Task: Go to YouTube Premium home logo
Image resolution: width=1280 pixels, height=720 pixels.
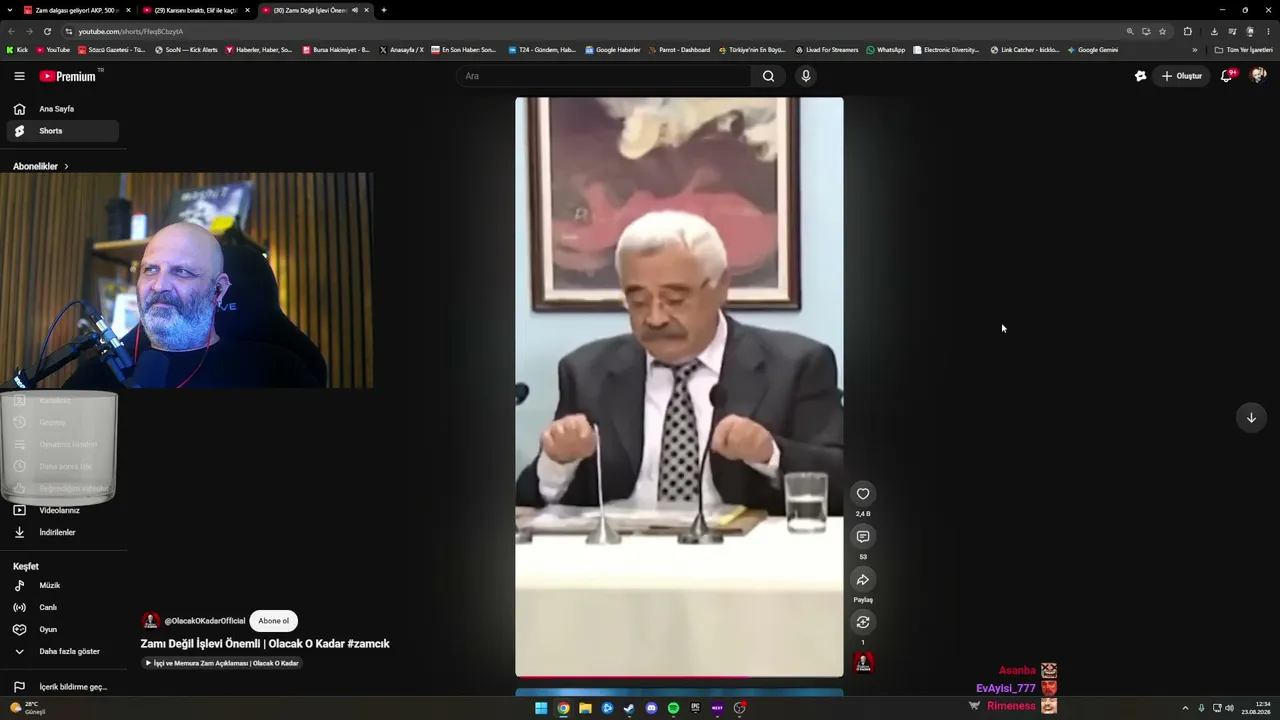Action: pos(68,76)
